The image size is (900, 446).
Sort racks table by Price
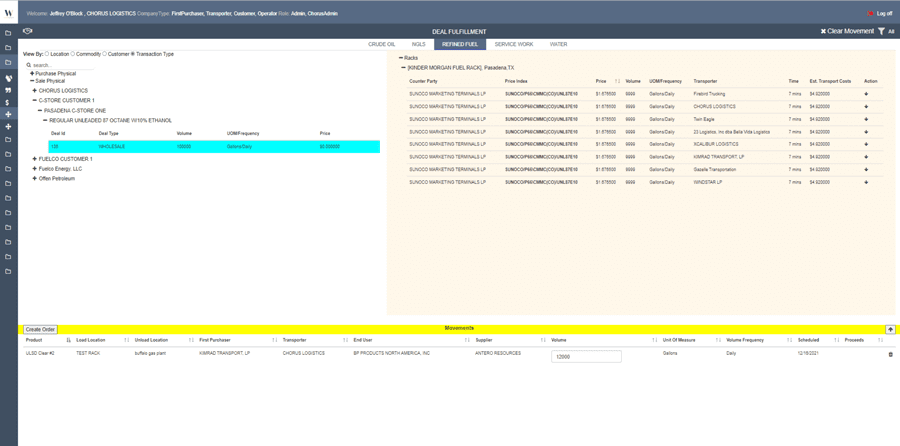617,82
